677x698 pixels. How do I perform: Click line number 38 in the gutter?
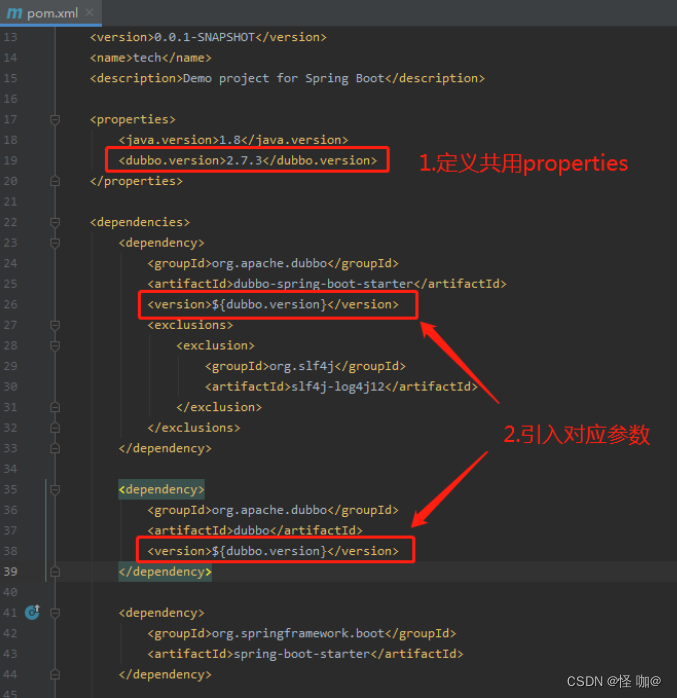[x=10, y=551]
